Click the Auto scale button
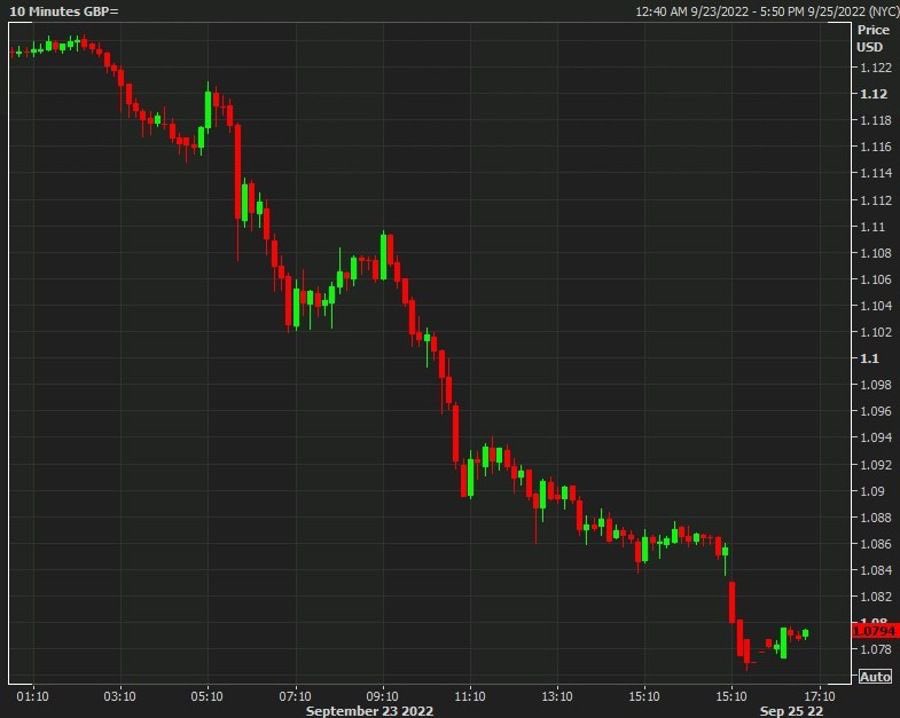This screenshot has height=718, width=900. [x=874, y=675]
